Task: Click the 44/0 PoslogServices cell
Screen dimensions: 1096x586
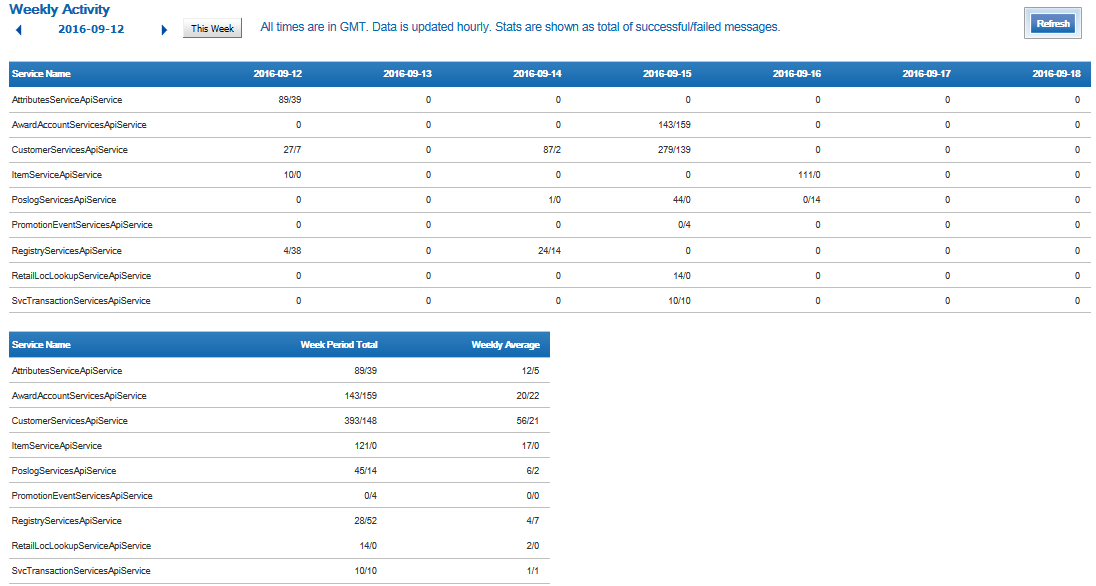Action: [x=682, y=200]
